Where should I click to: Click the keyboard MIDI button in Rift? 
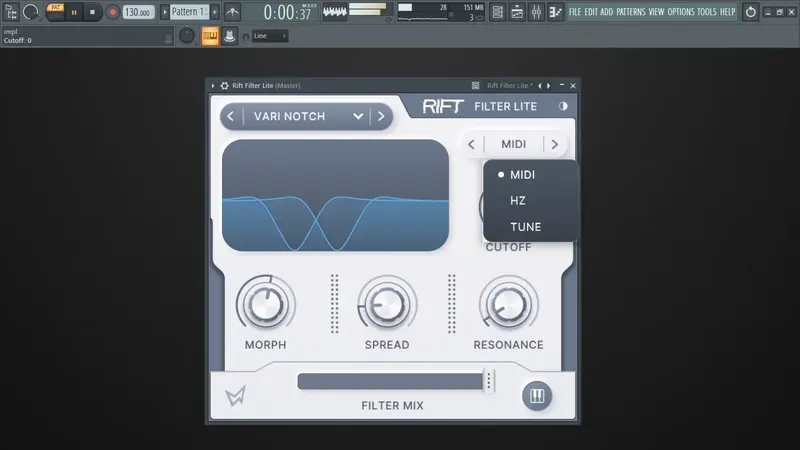pos(537,396)
